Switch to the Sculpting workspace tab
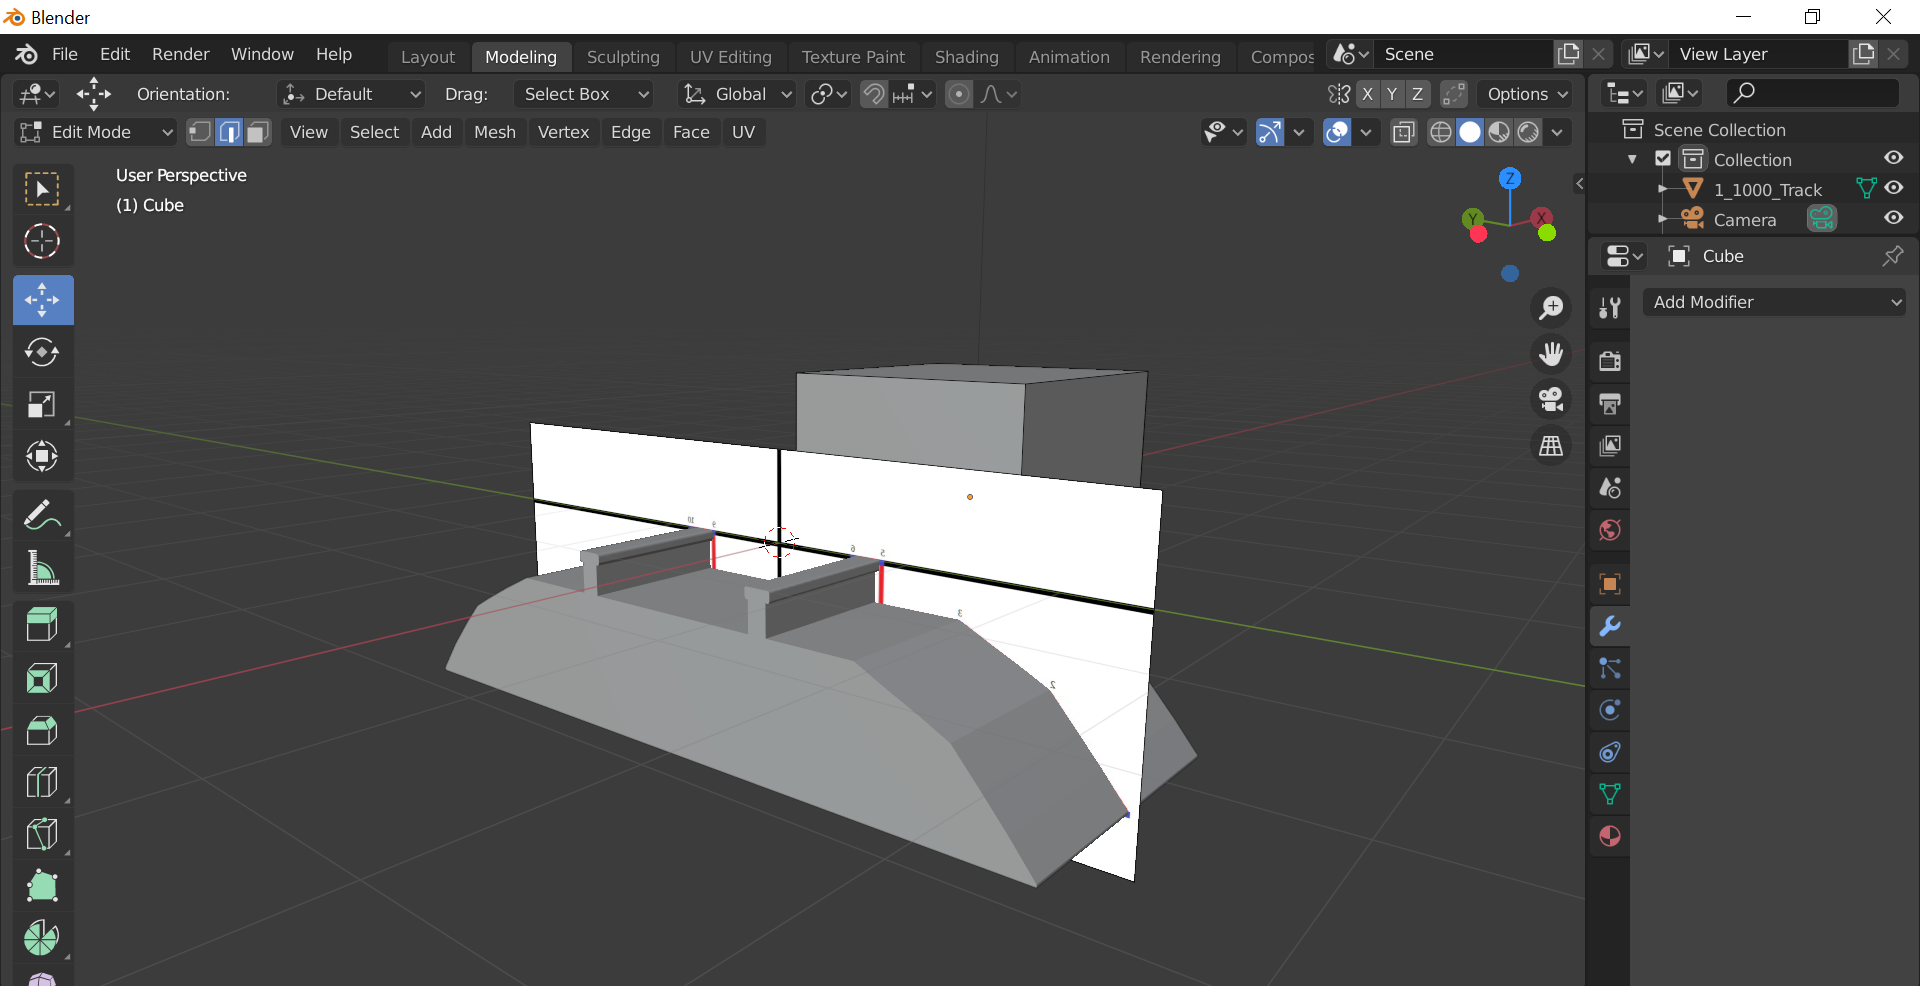The height and width of the screenshot is (986, 1920). [623, 57]
